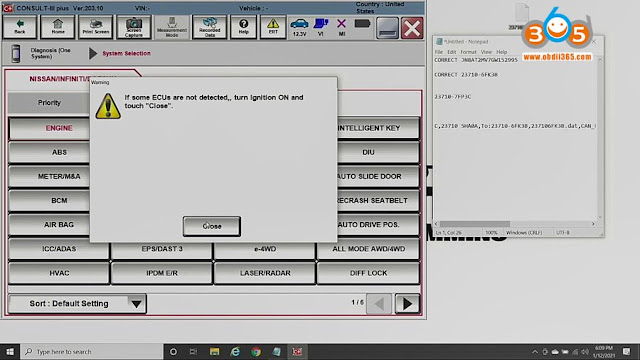Viewport: 640px width, 360px height.
Task: Minimize CONSULT-III plus with the gray toolbar button
Action: [x=387, y=28]
